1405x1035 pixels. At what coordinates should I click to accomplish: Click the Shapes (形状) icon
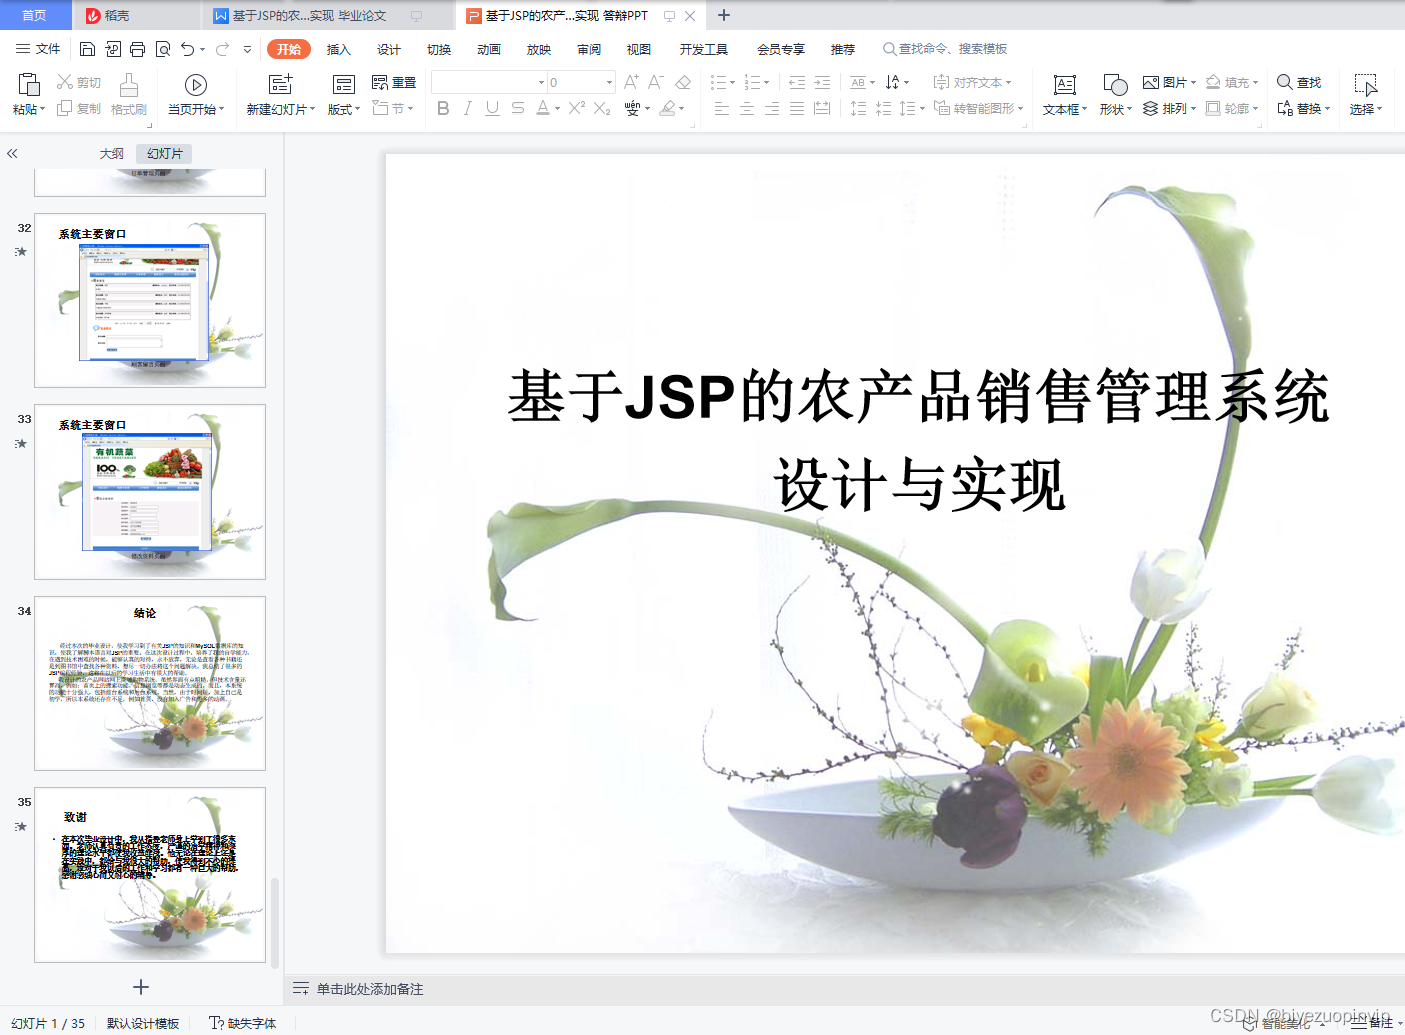click(1115, 85)
